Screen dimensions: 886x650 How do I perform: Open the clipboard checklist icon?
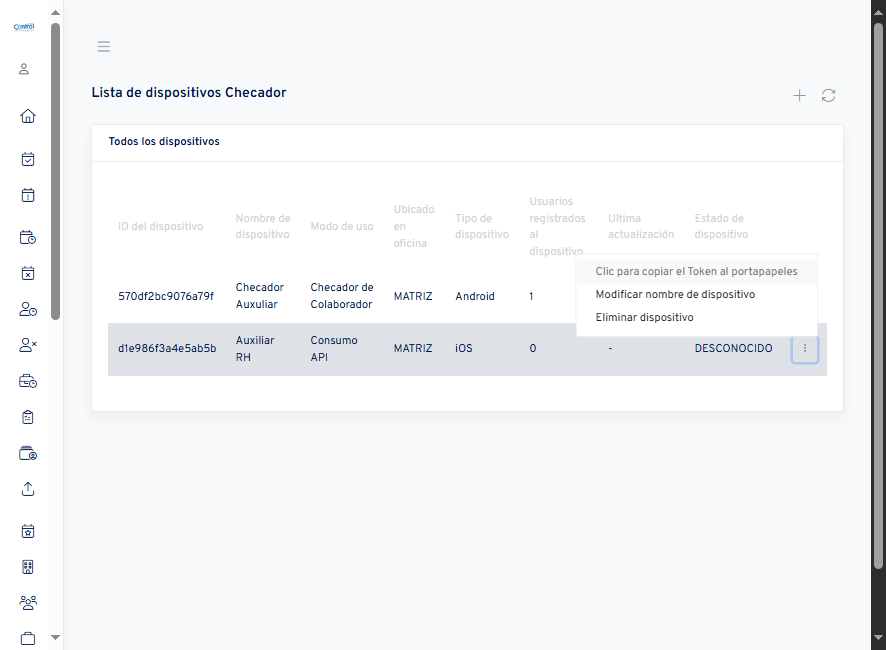[x=28, y=417]
